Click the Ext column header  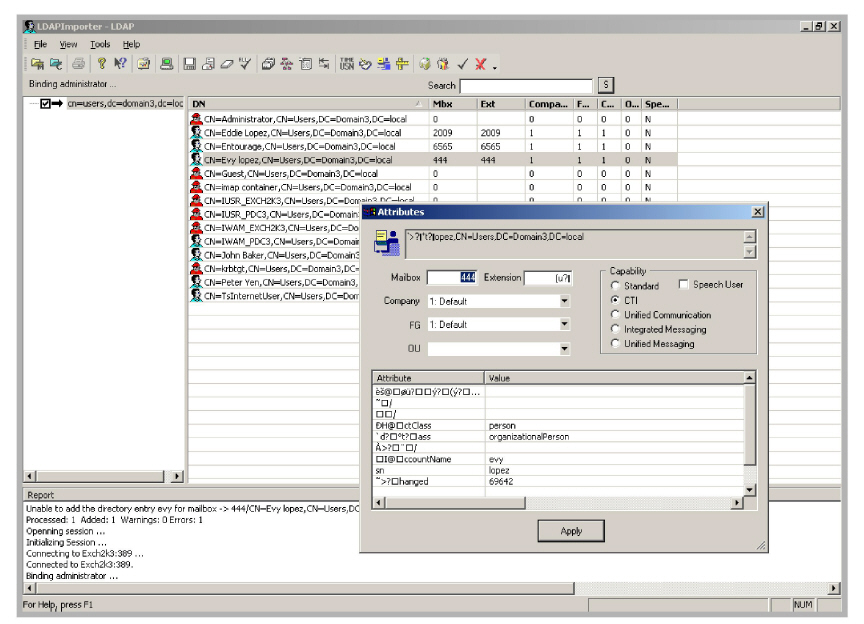pyautogui.click(x=501, y=104)
